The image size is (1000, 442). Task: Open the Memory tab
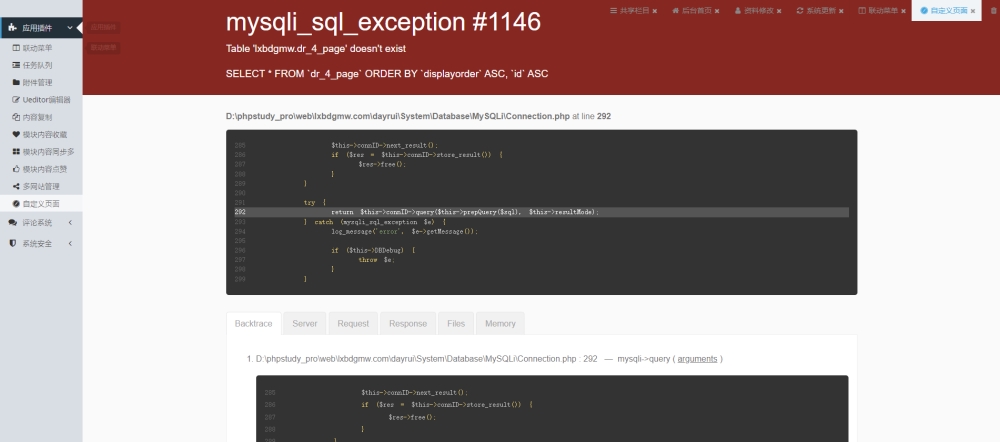point(500,323)
